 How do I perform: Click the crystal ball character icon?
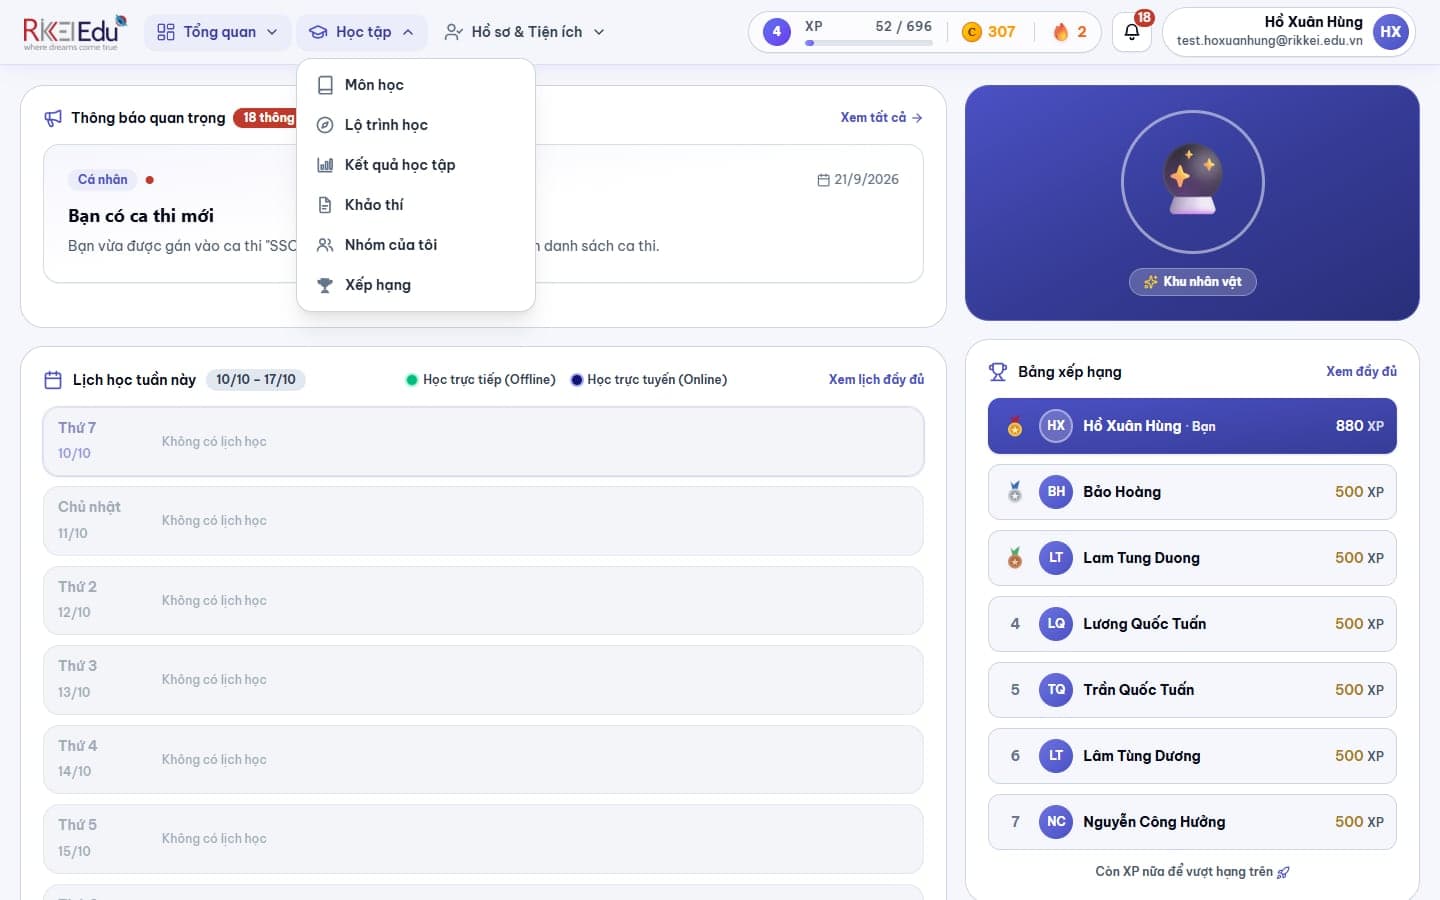point(1192,181)
